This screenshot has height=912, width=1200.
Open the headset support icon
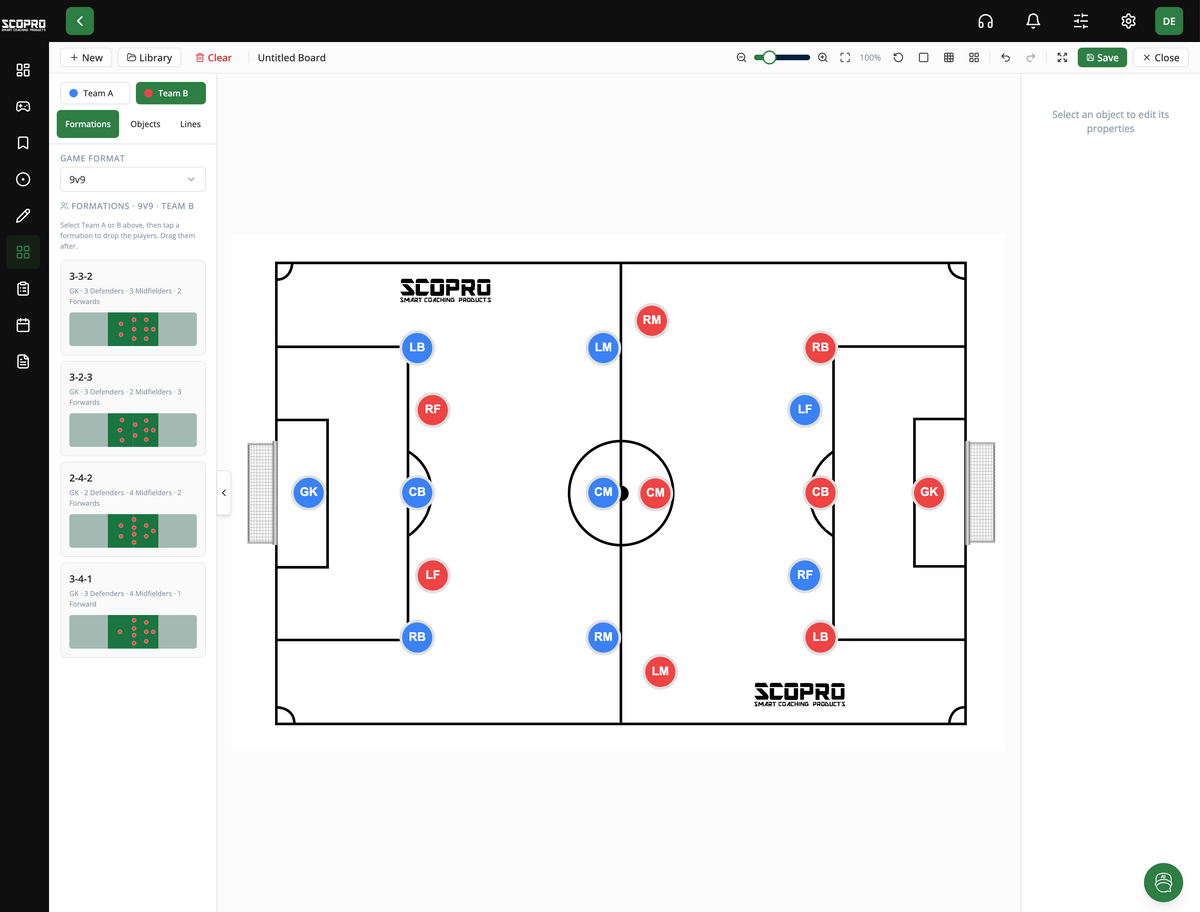pos(985,21)
